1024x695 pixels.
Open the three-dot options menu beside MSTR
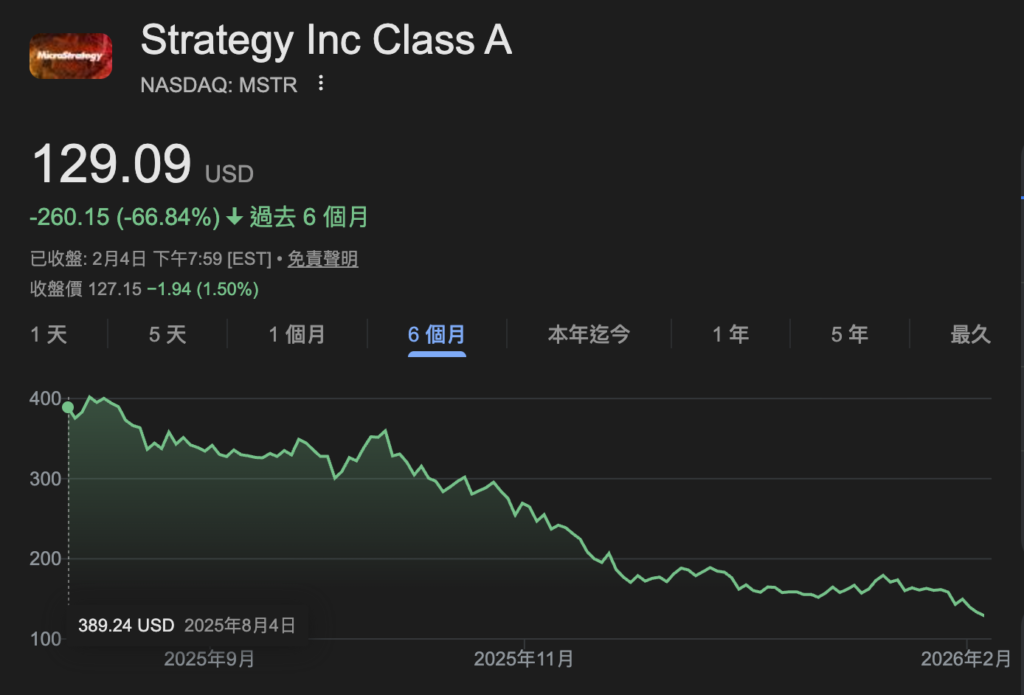click(321, 84)
